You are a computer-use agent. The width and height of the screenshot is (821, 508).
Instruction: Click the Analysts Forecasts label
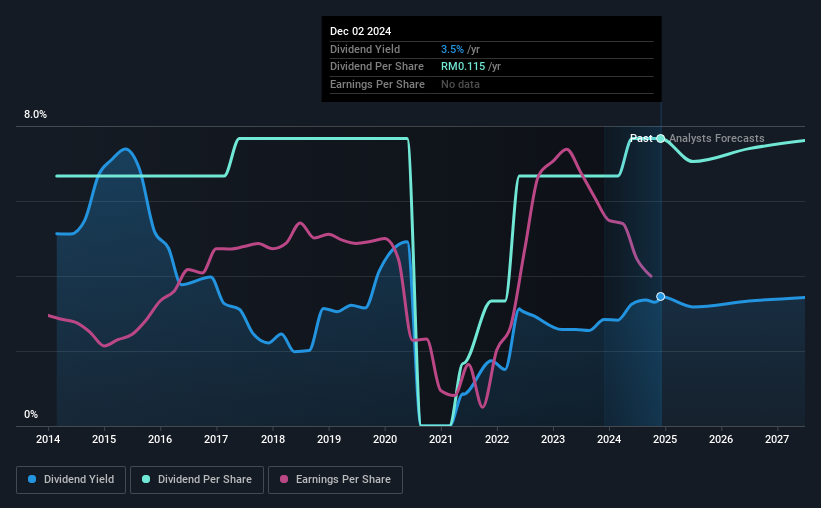click(717, 138)
